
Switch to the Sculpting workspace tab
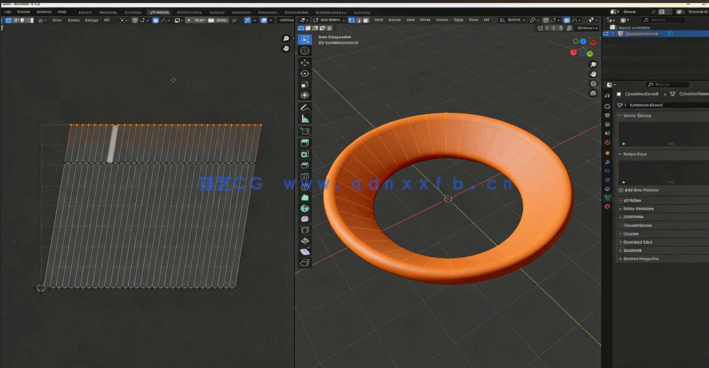pyautogui.click(x=133, y=12)
